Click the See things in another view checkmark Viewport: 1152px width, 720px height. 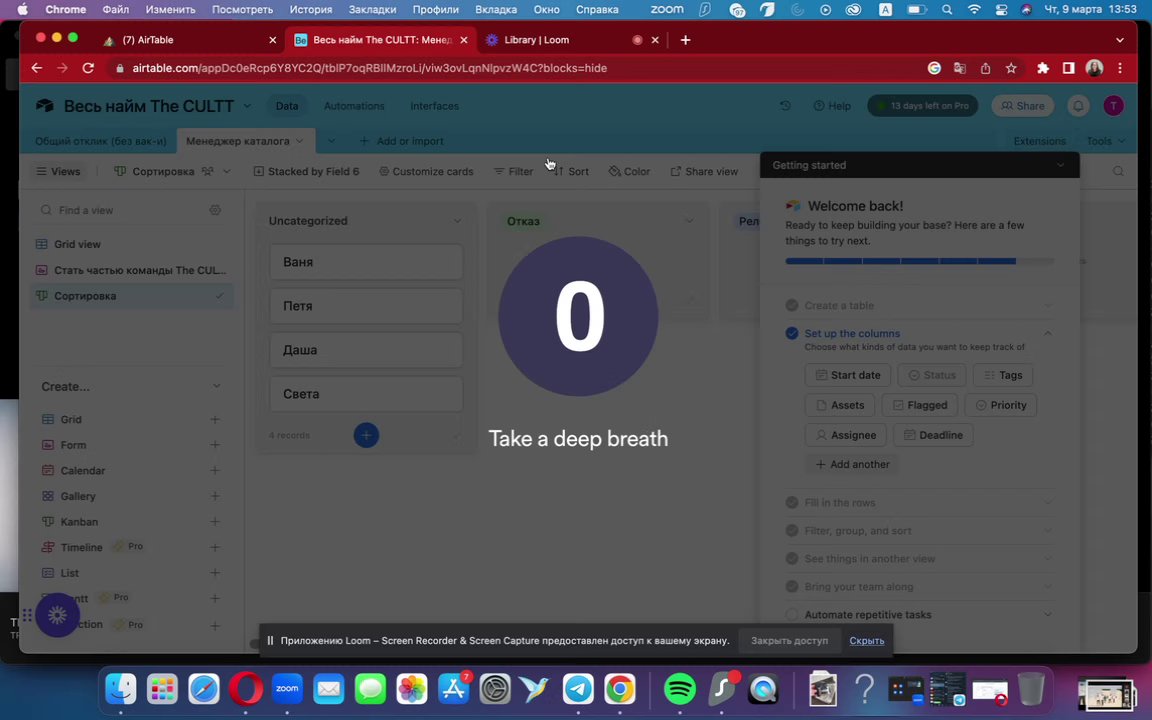[792, 558]
